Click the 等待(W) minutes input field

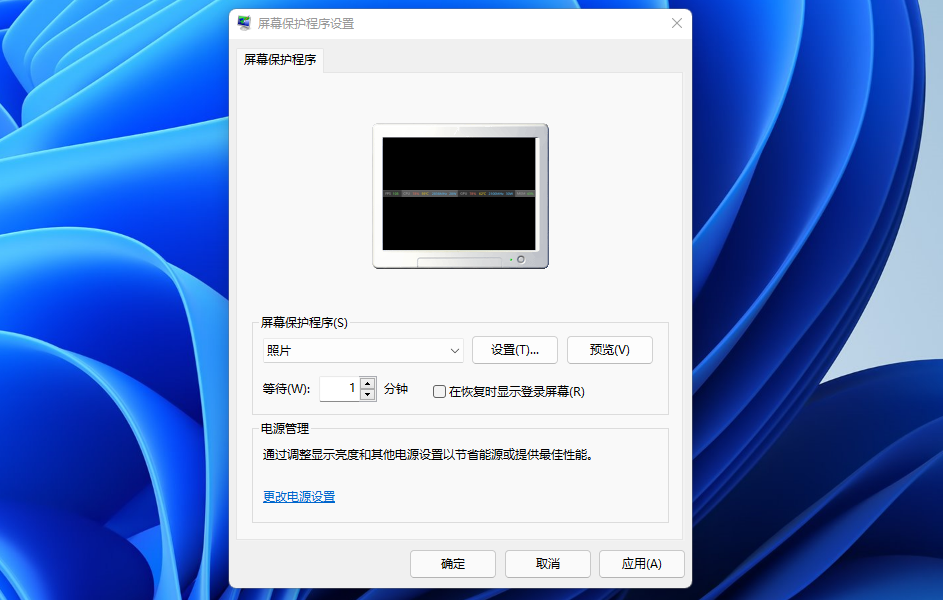point(340,388)
